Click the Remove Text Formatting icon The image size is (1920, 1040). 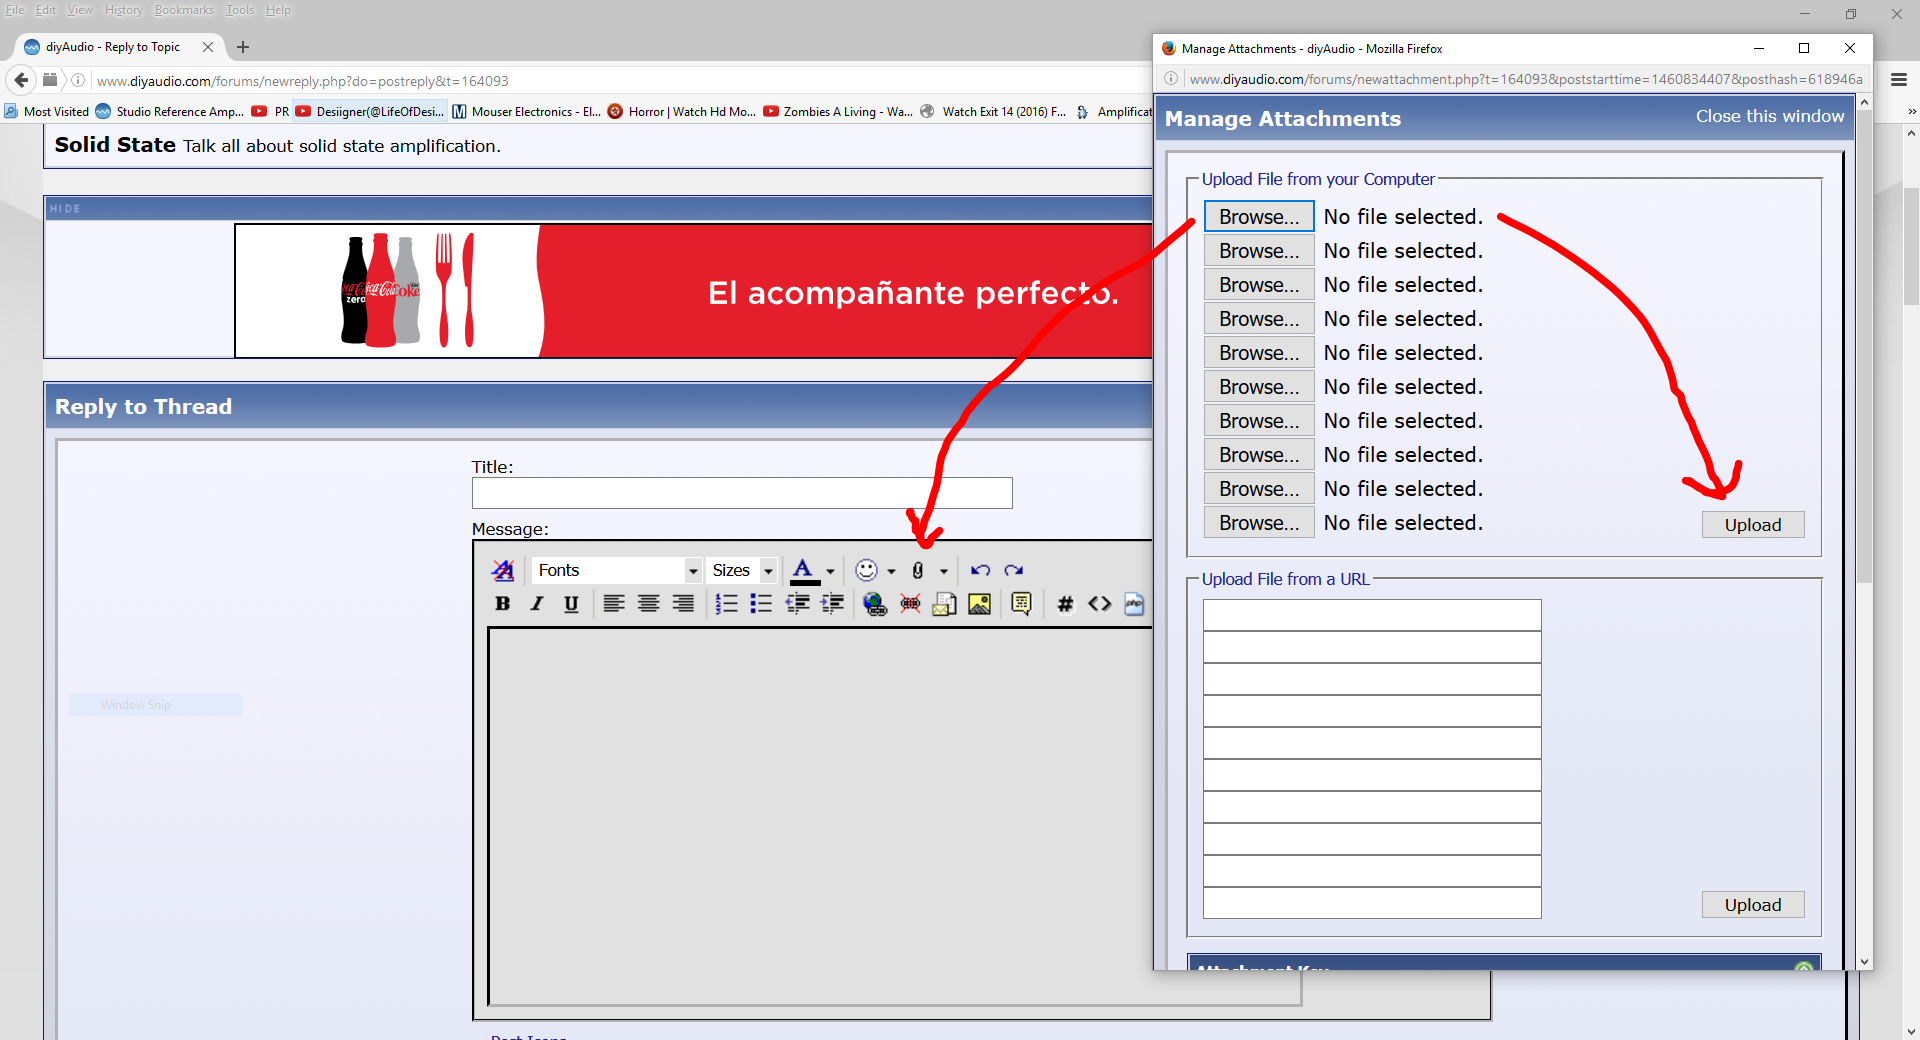tap(503, 570)
